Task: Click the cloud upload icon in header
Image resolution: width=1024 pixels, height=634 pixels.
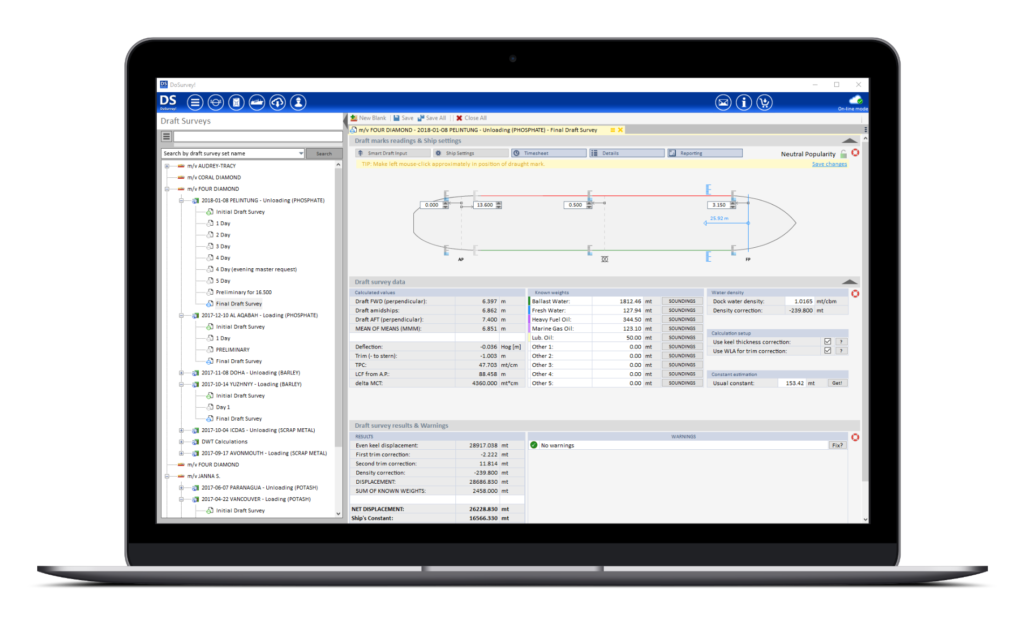Action: click(278, 102)
